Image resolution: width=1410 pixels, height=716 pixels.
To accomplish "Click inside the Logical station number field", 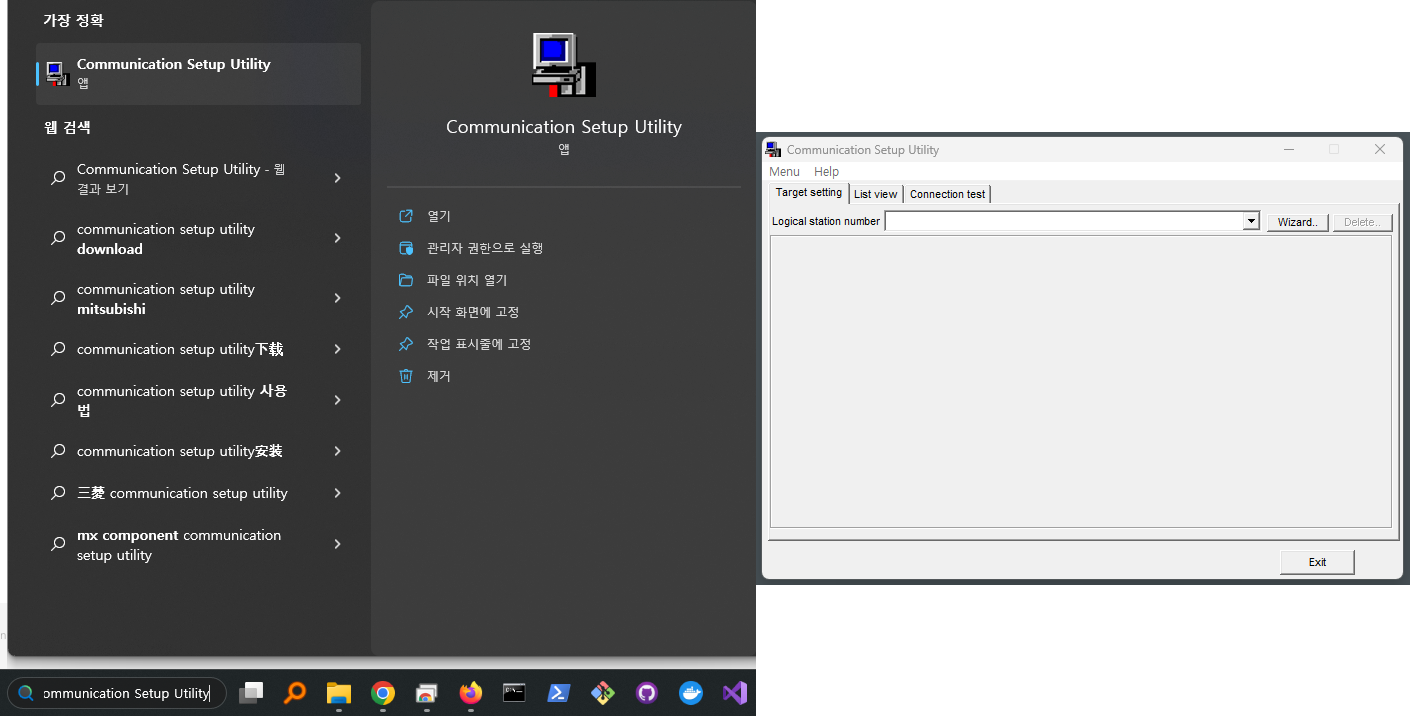I will tap(1060, 221).
